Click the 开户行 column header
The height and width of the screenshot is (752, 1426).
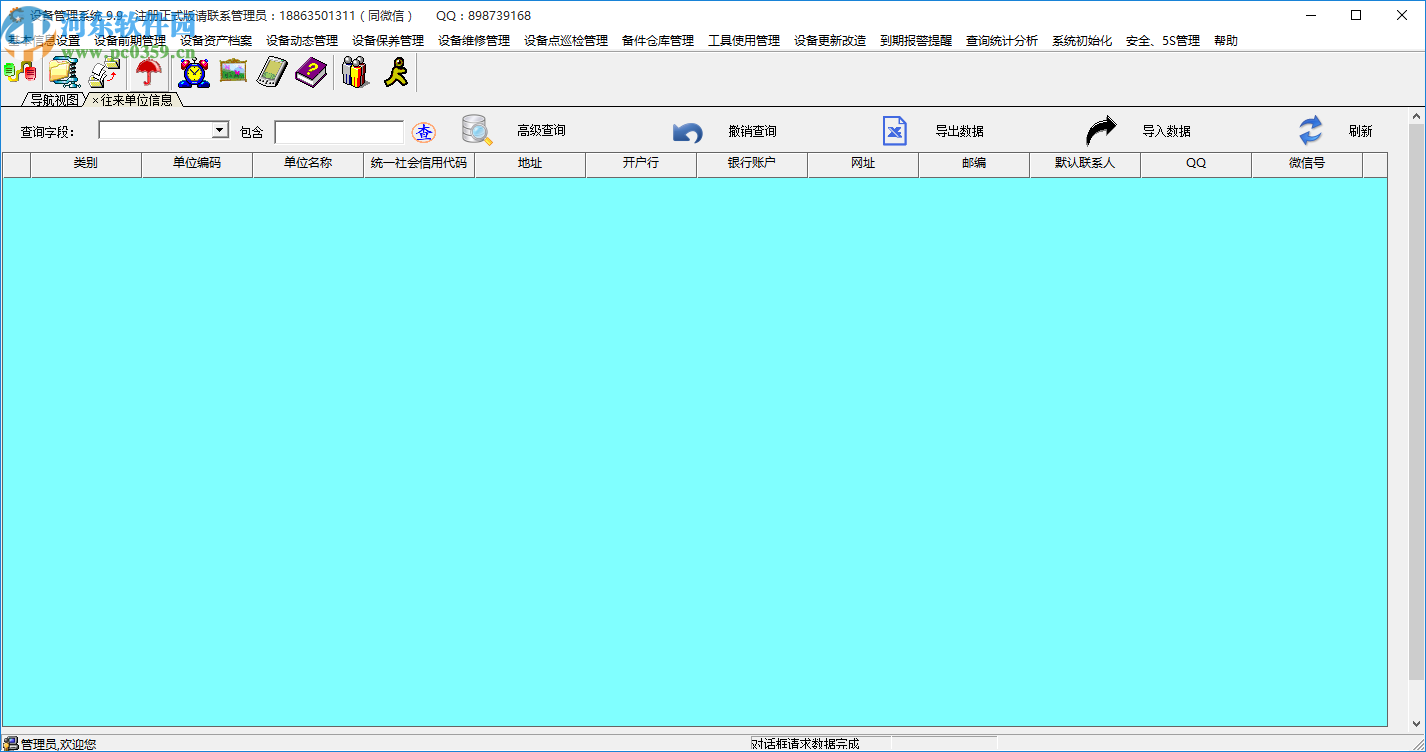point(641,164)
